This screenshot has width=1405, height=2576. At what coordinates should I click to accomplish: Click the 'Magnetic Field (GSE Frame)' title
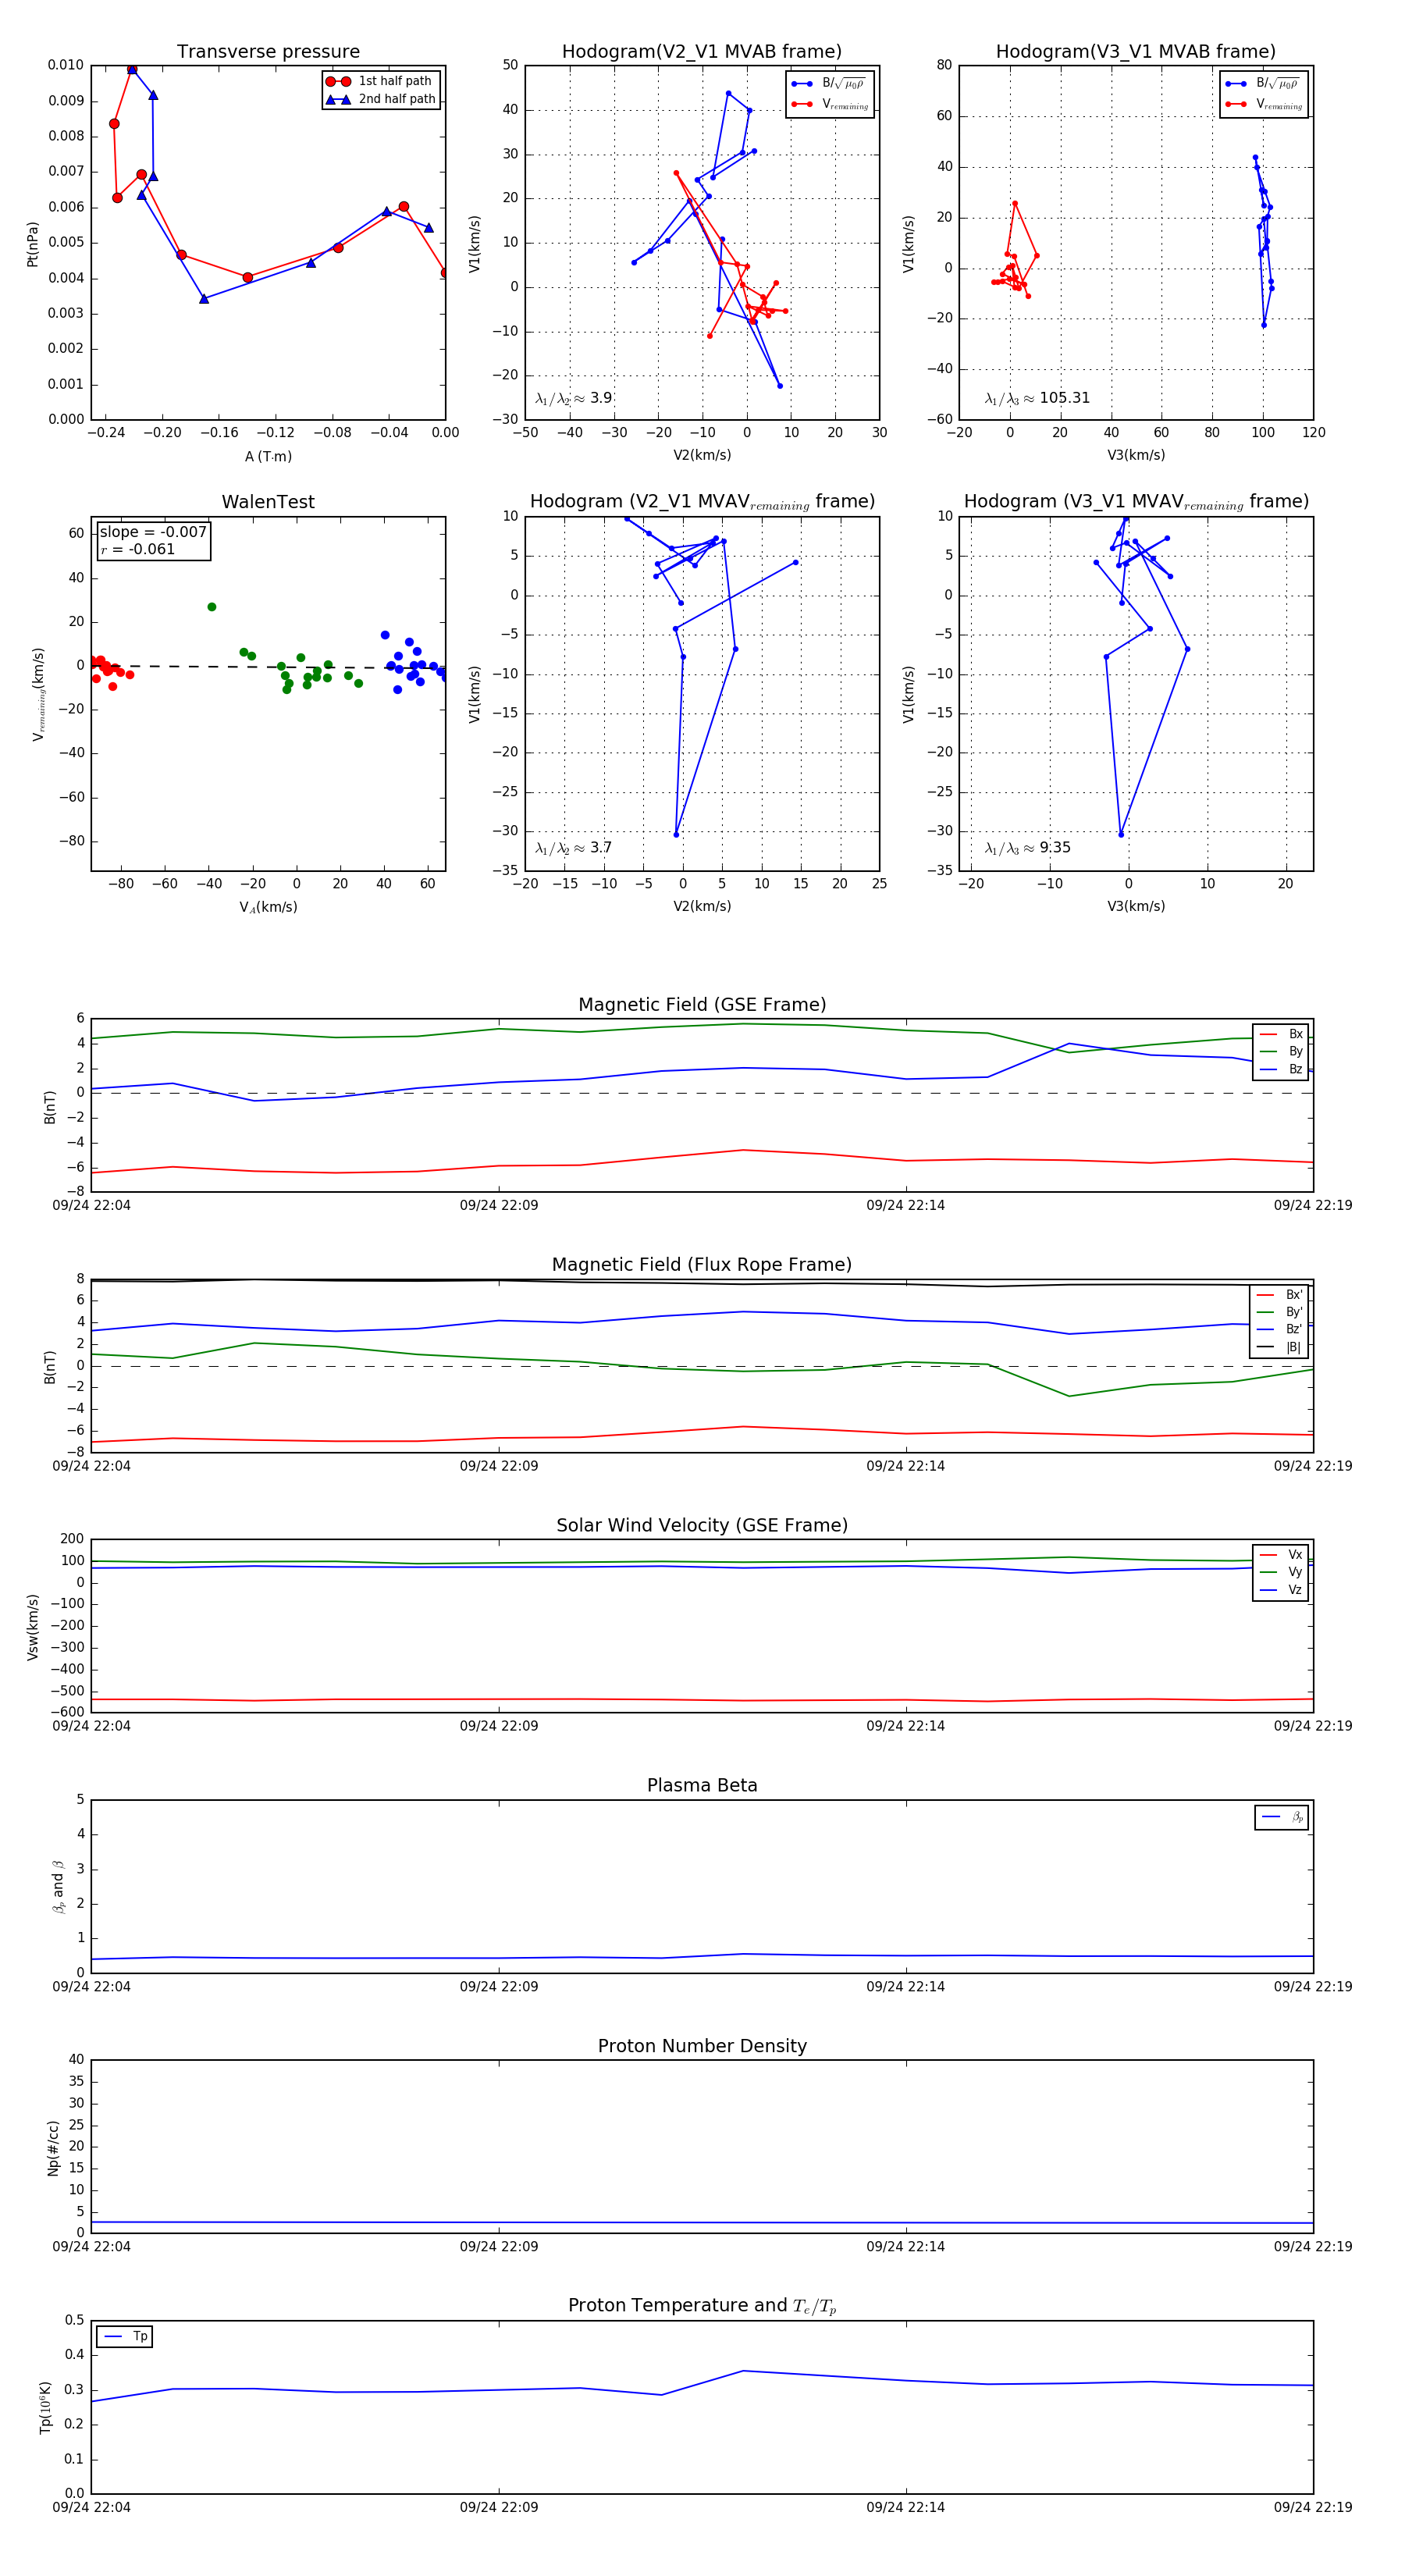(702, 1005)
